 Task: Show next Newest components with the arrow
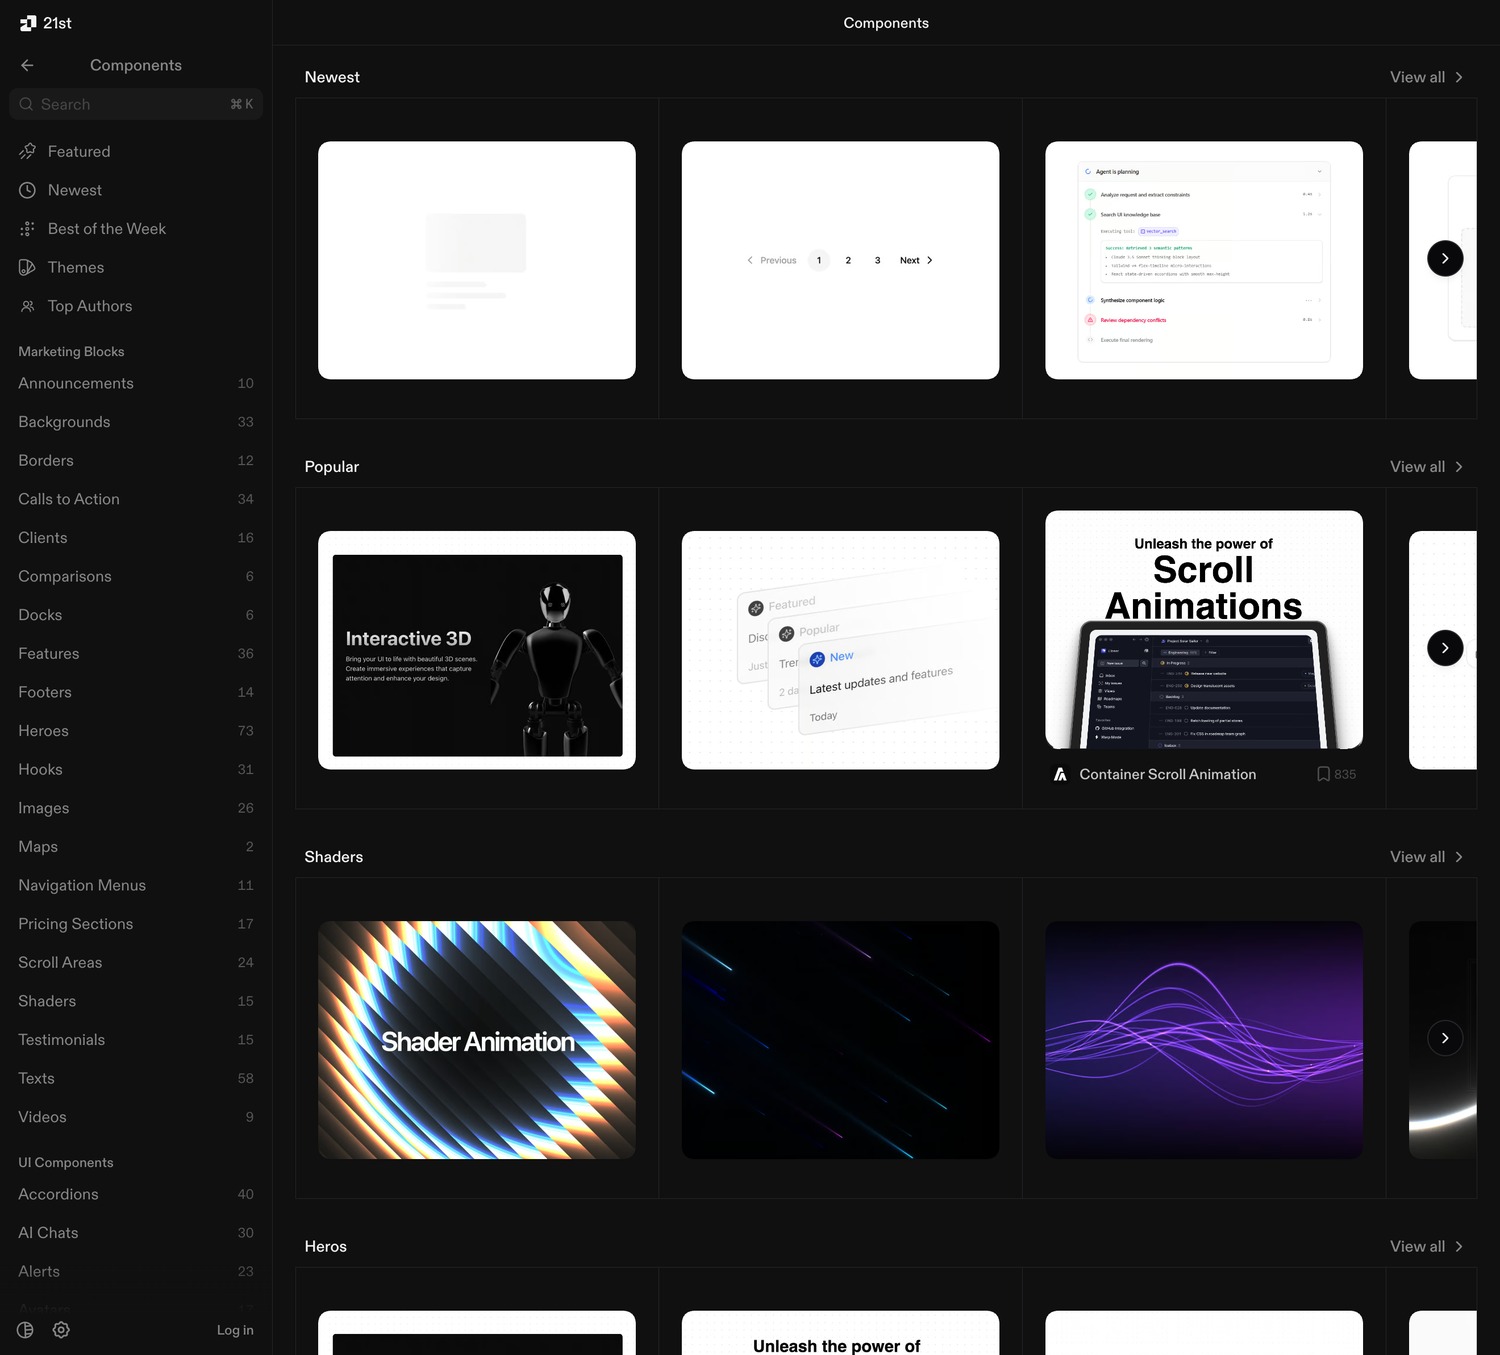click(x=1445, y=258)
